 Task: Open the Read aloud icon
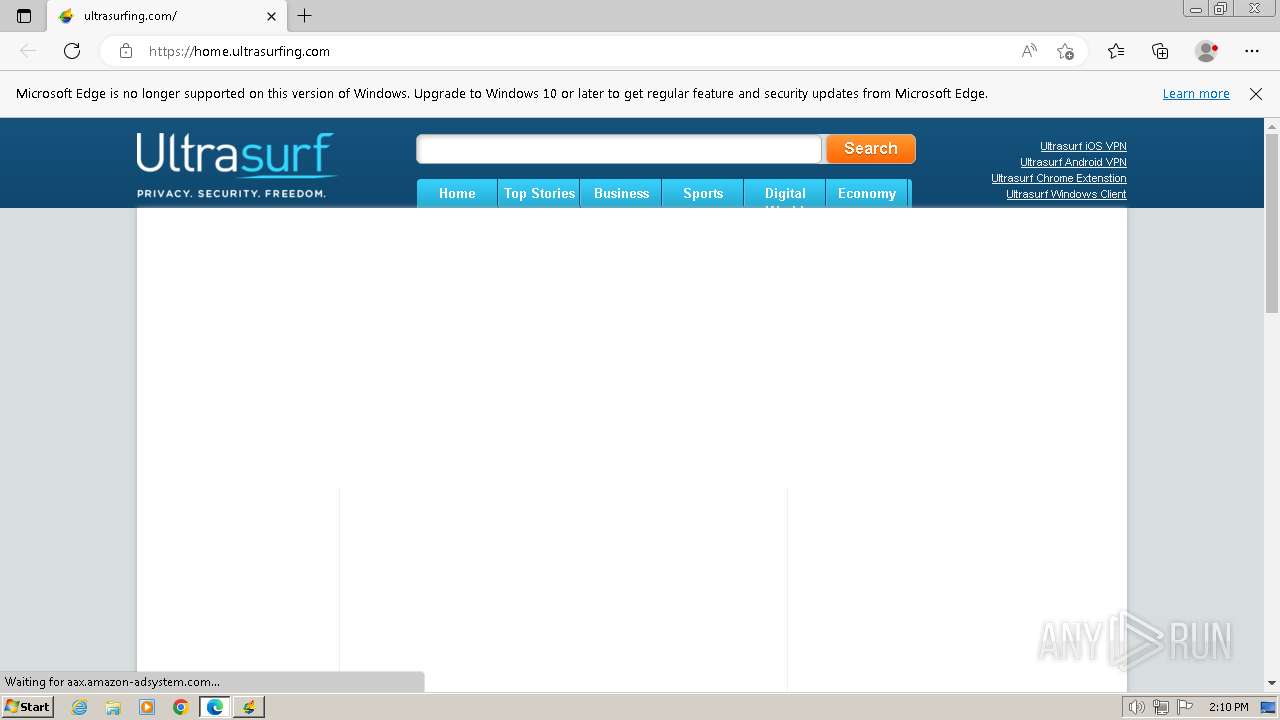1029,51
